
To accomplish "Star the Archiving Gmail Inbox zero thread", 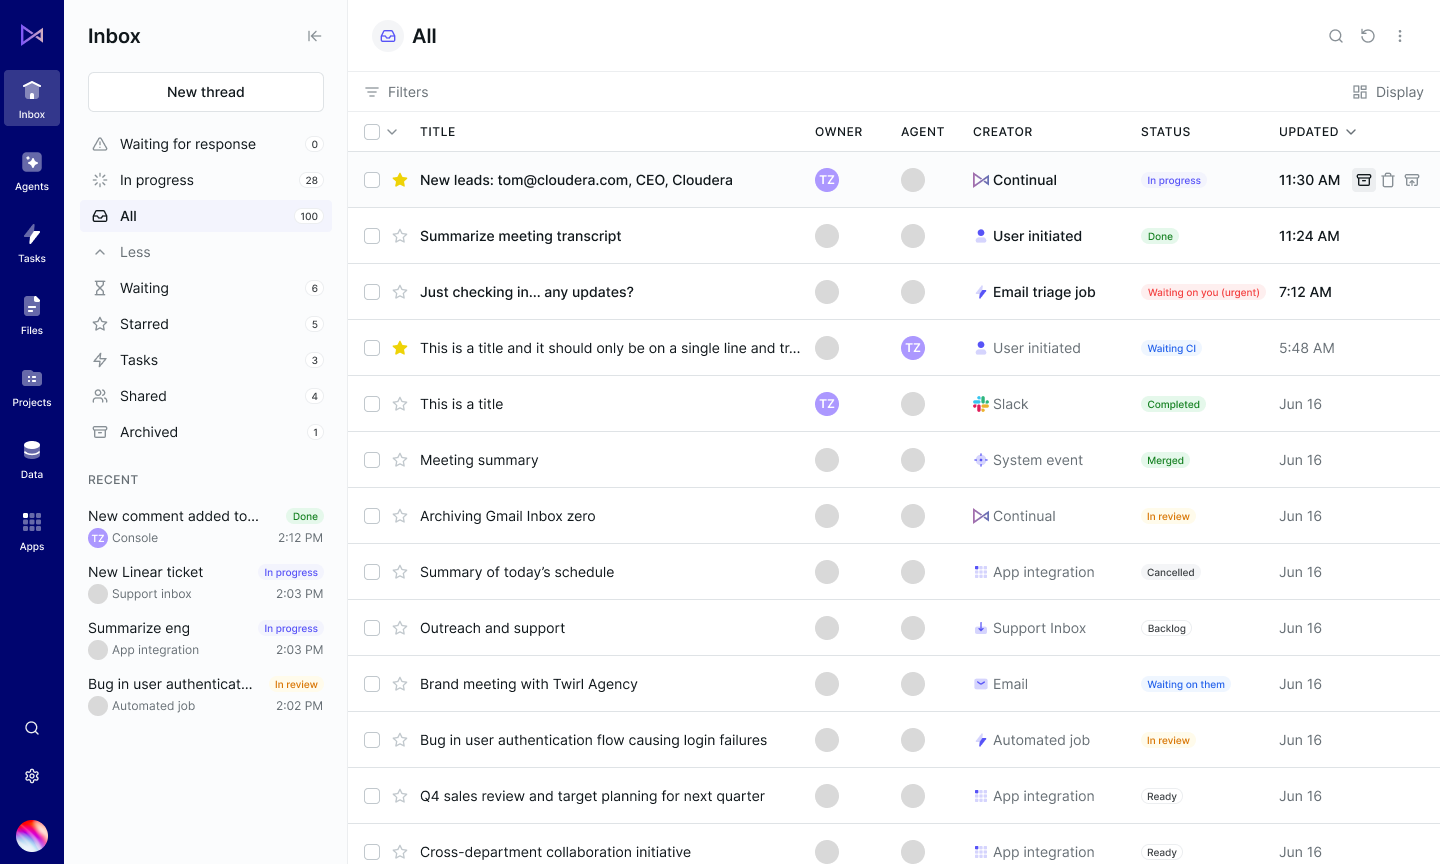I will [x=400, y=516].
